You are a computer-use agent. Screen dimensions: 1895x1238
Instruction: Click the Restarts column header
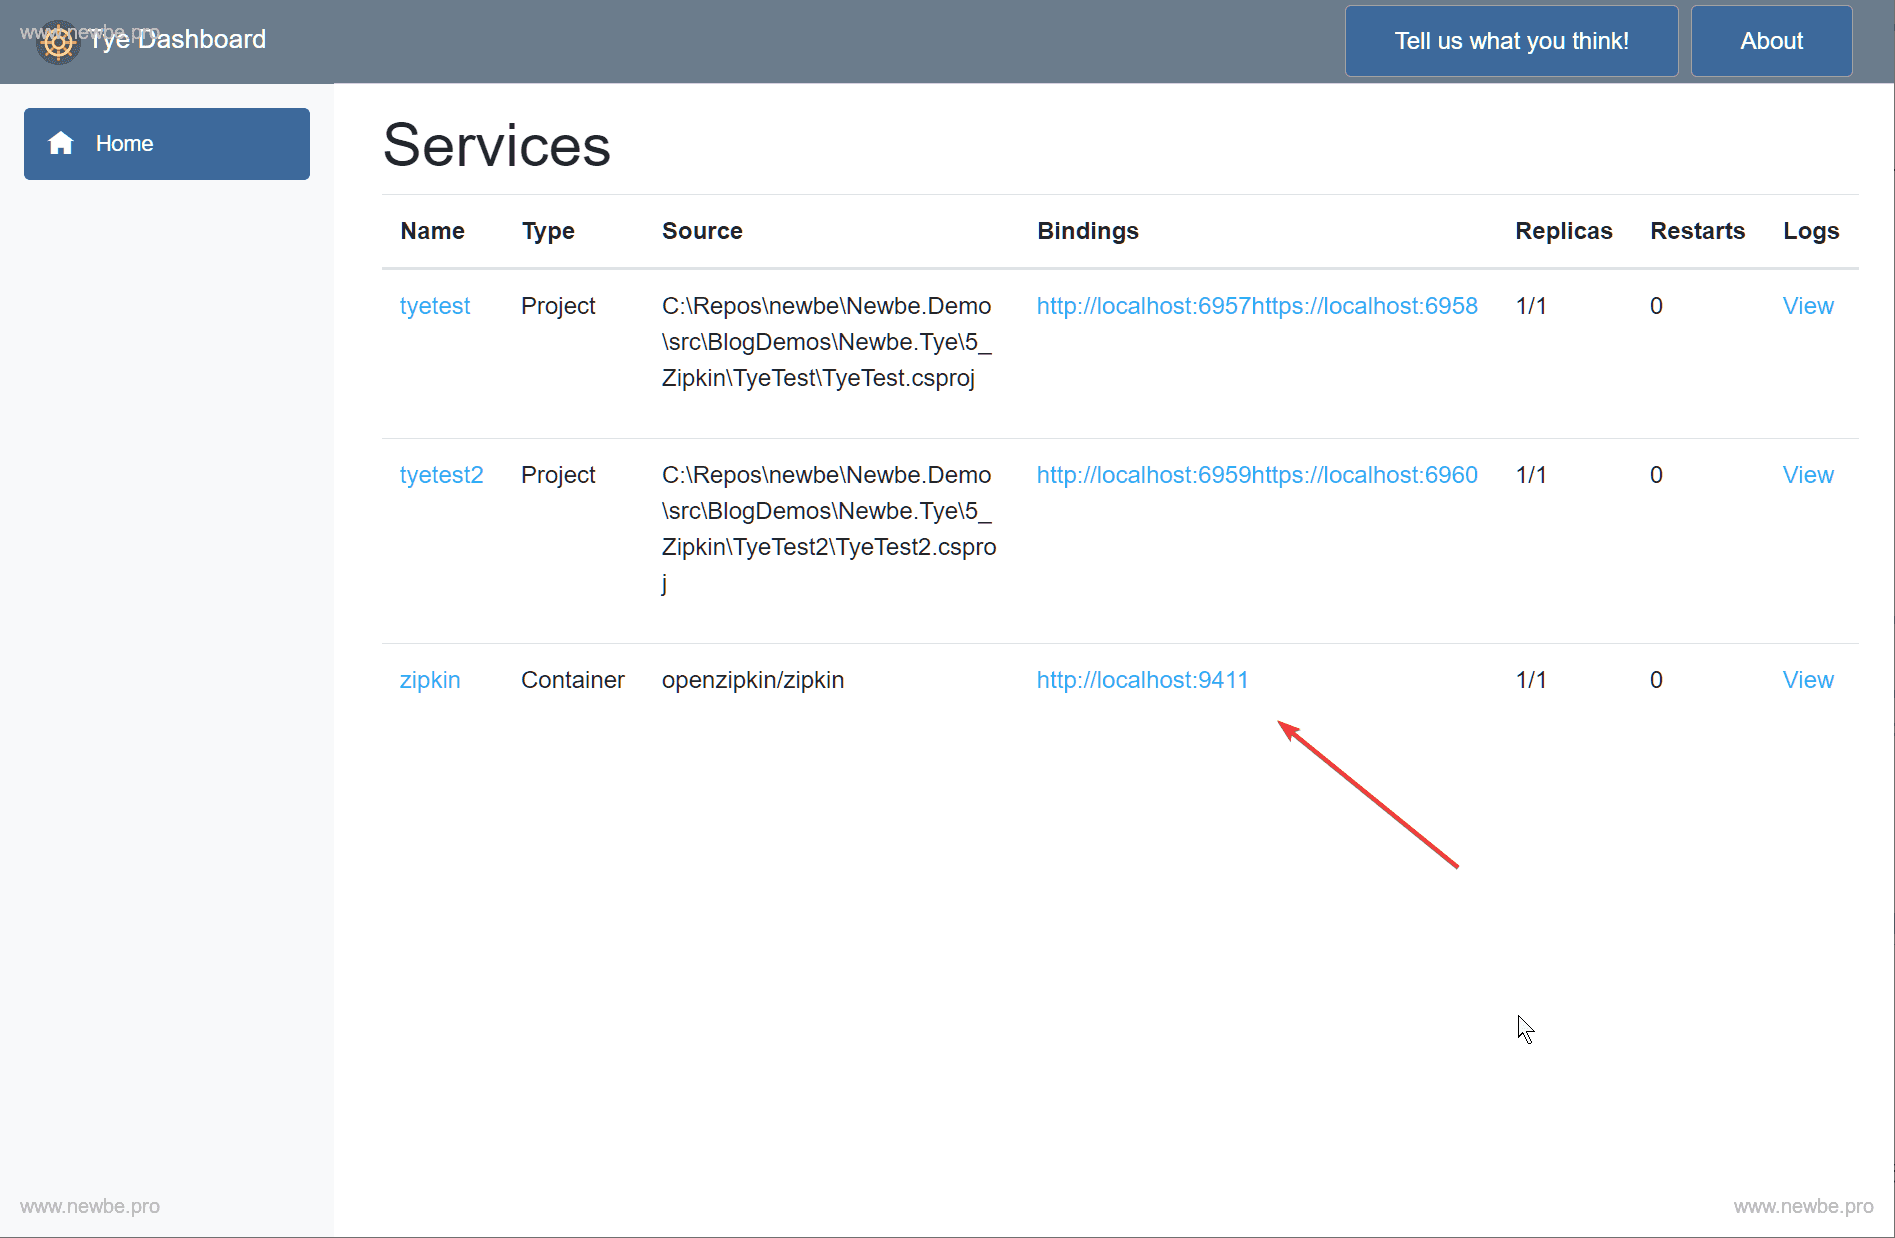coord(1696,231)
